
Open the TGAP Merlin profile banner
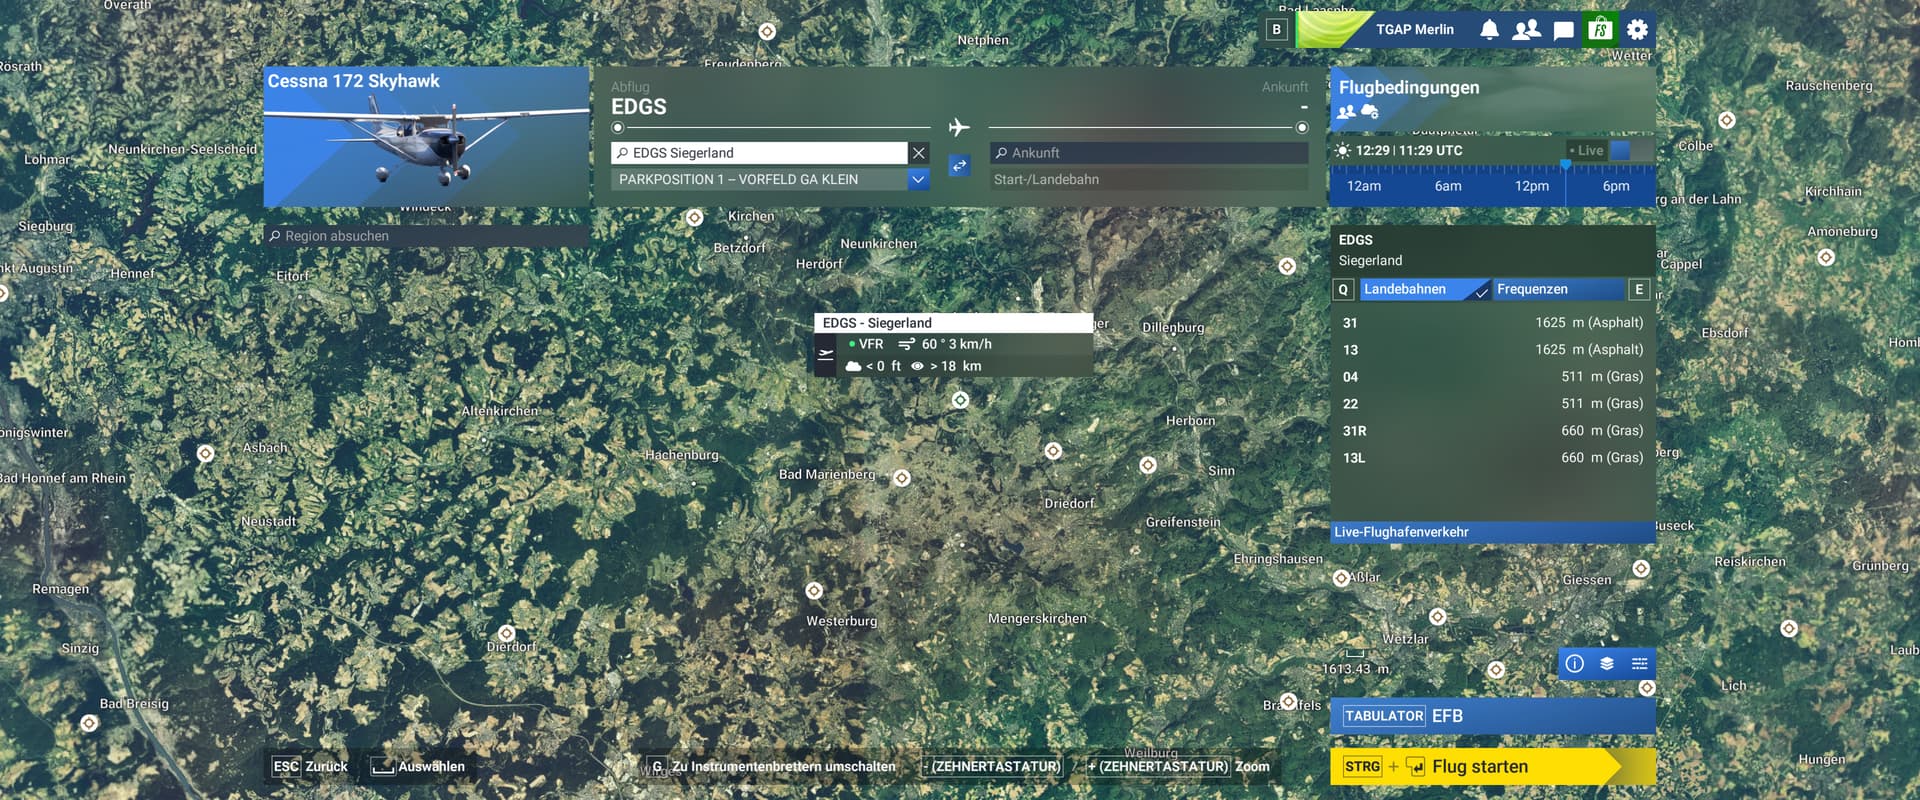[1385, 29]
